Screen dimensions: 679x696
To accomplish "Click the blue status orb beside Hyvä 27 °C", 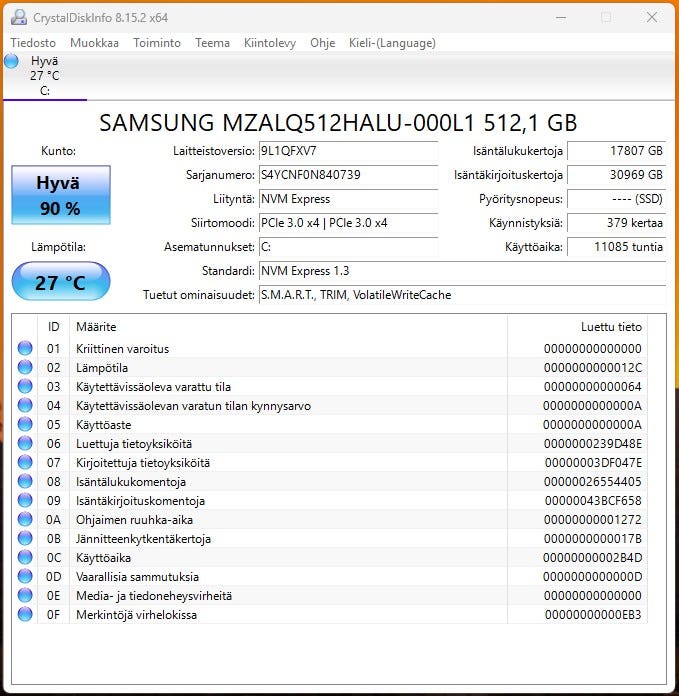I will pos(12,61).
